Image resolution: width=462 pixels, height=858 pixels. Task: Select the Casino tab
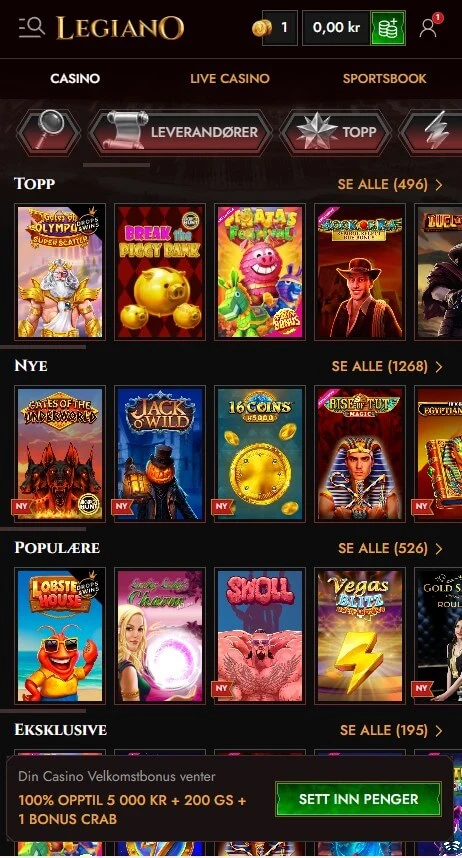[x=75, y=78]
